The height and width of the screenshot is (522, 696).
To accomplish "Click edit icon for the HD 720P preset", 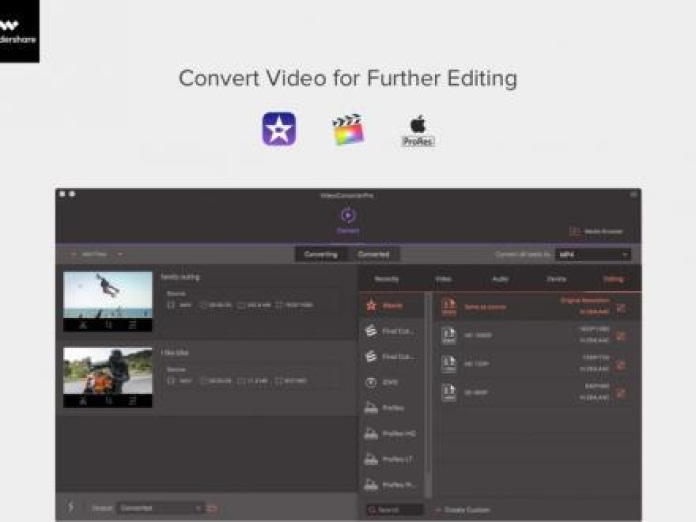I will 621,365.
